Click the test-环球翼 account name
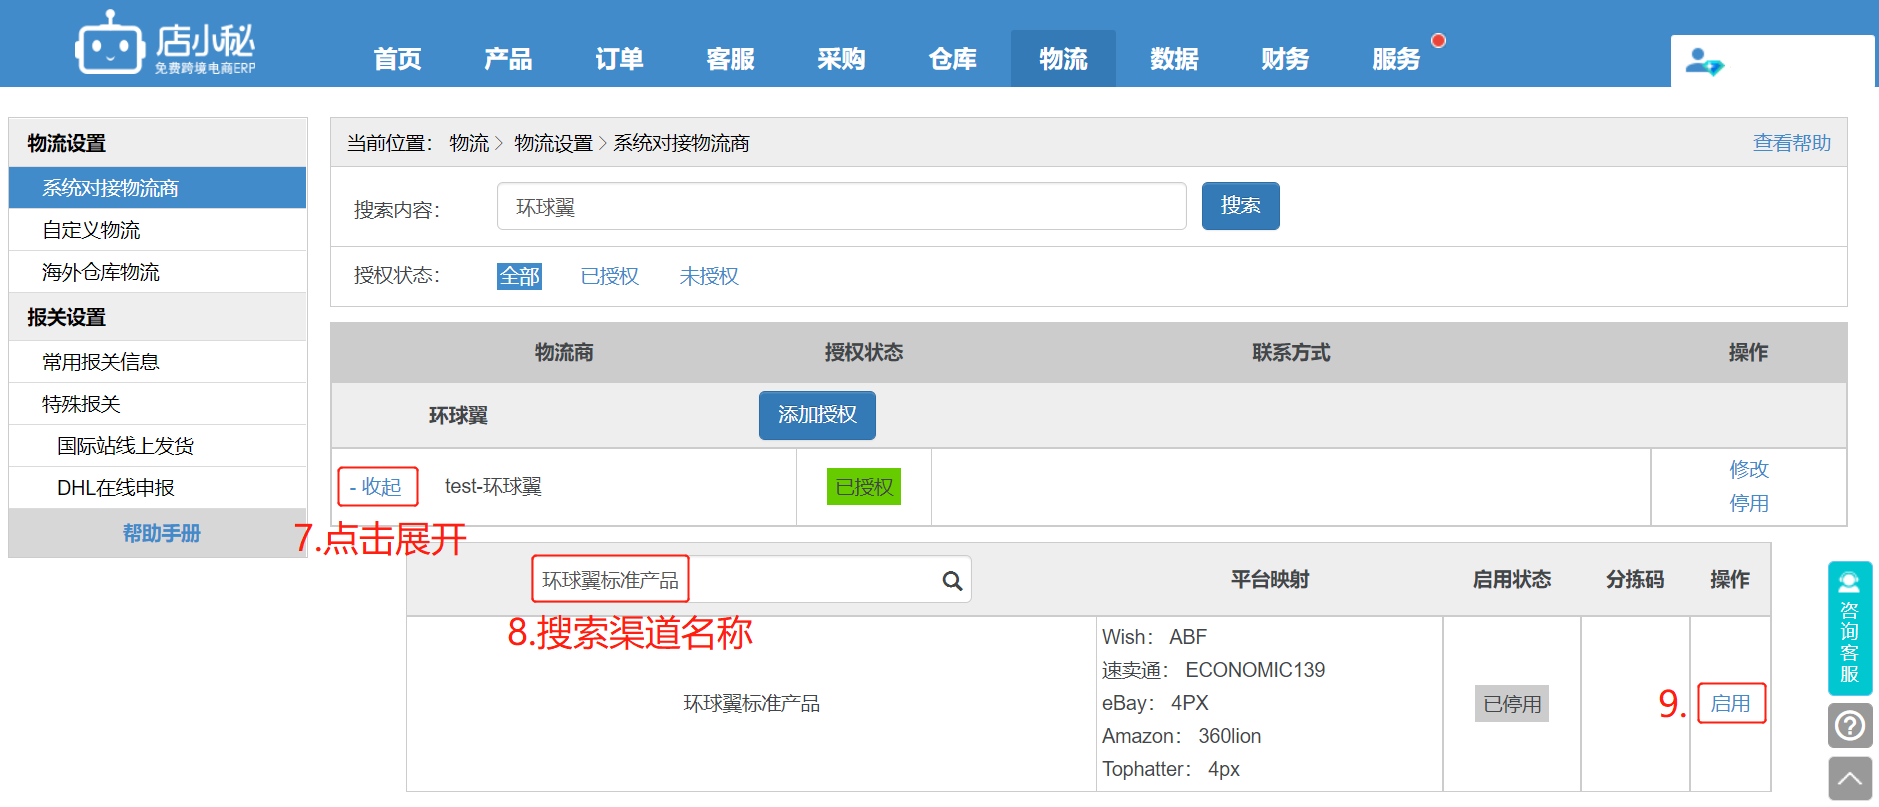The height and width of the screenshot is (807, 1879). click(x=493, y=486)
